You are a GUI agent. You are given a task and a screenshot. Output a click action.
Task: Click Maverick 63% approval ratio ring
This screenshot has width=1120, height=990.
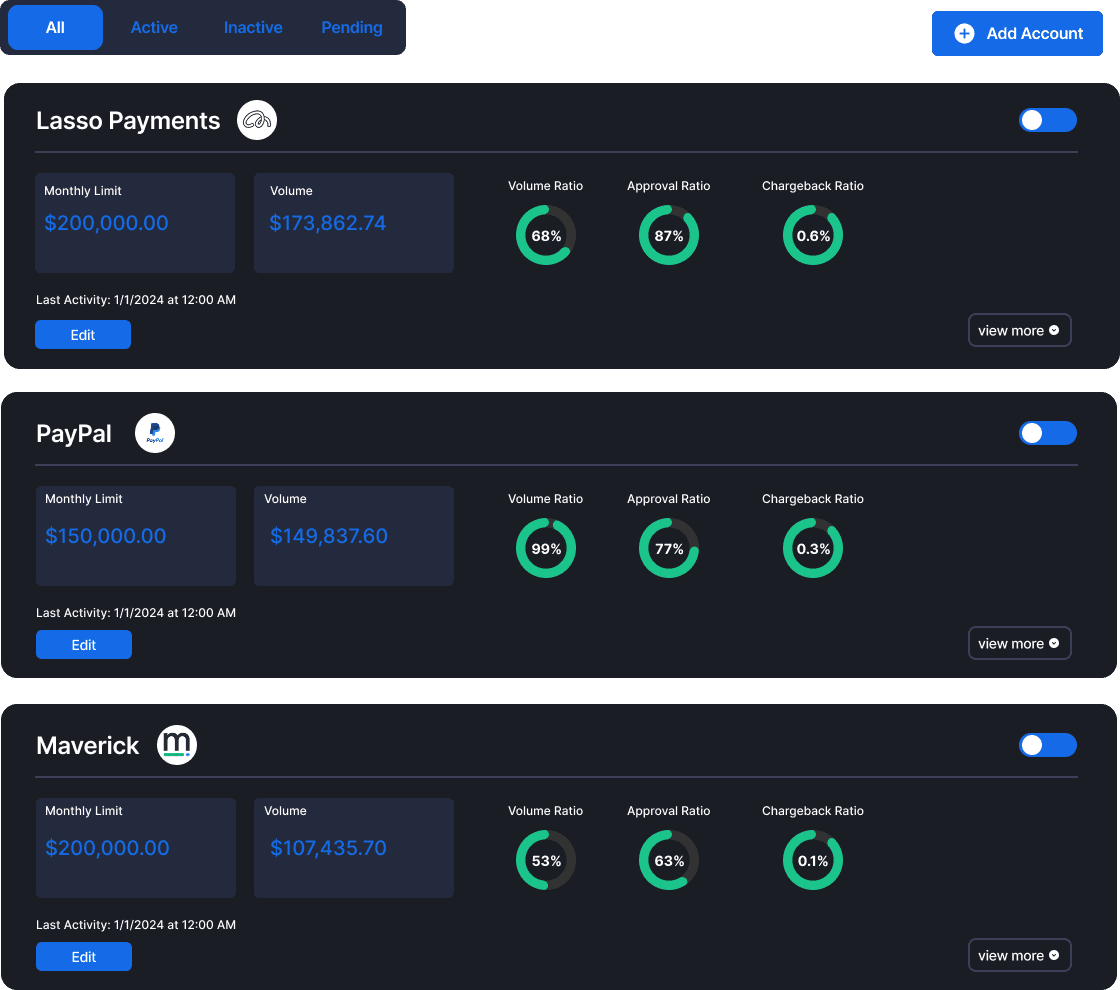coord(669,860)
